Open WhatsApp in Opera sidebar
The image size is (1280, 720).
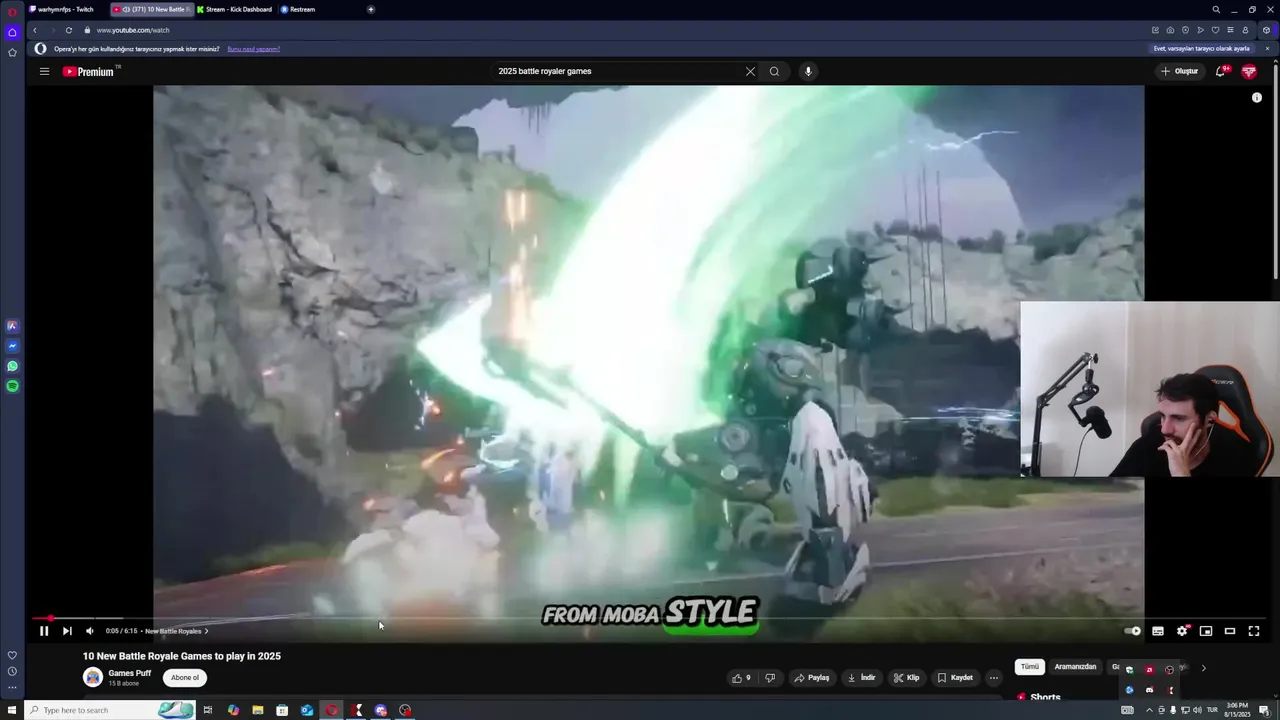tap(12, 366)
